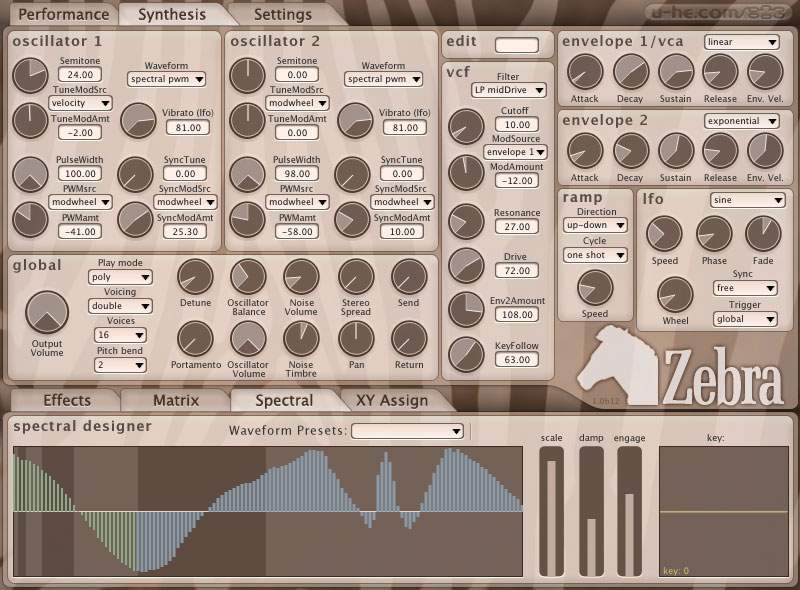
Task: Open Voices 16 dropdown
Action: [x=120, y=335]
